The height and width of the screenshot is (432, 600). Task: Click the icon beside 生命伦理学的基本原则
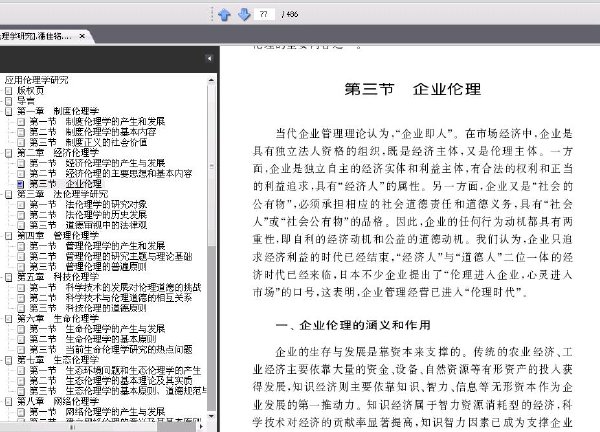pyautogui.click(x=21, y=339)
